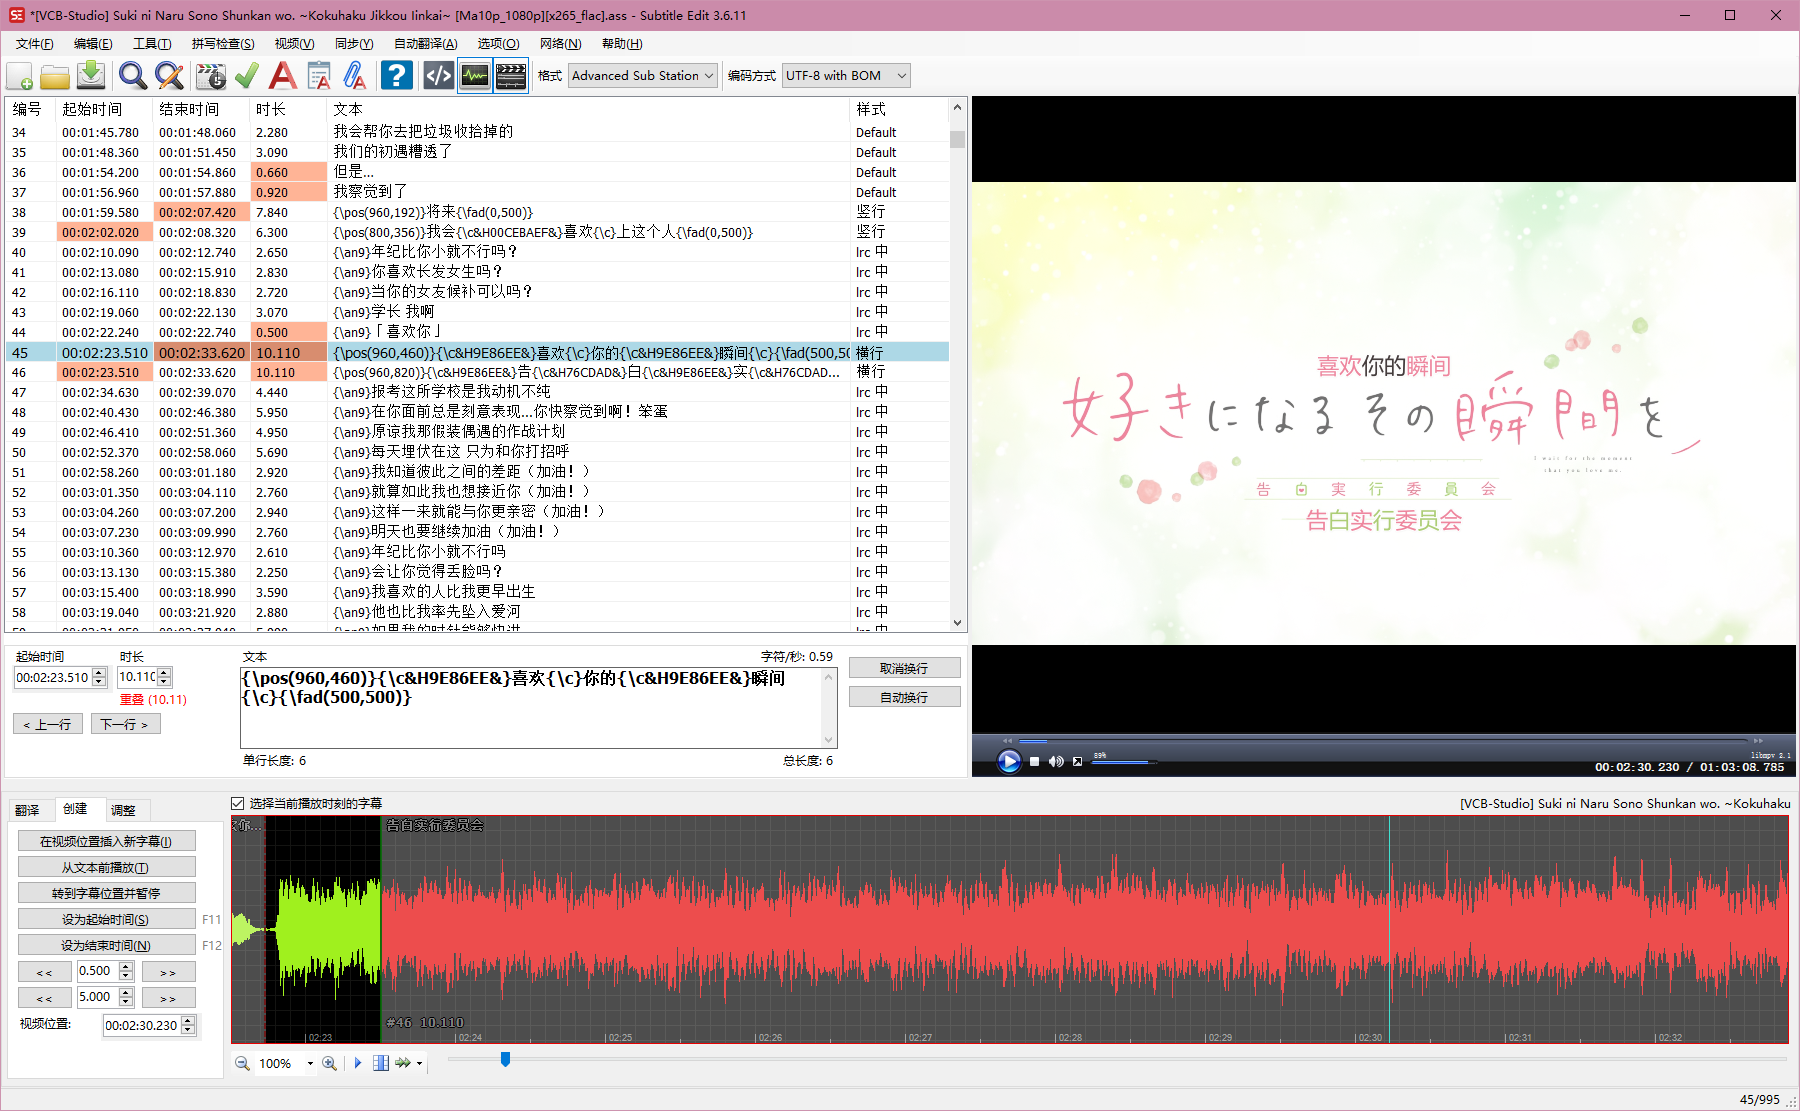The width and height of the screenshot is (1800, 1111).
Task: Open Help with the question mark icon
Action: click(x=397, y=76)
